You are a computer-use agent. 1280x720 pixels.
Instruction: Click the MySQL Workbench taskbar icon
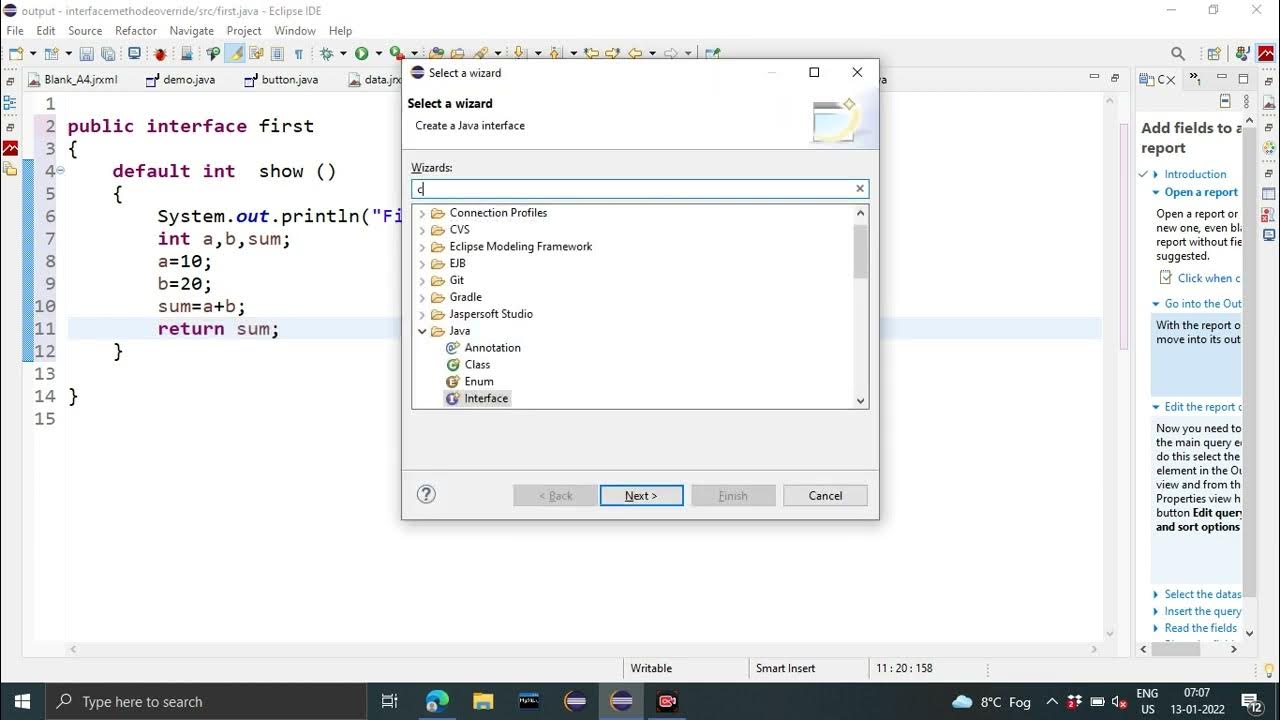(x=529, y=701)
